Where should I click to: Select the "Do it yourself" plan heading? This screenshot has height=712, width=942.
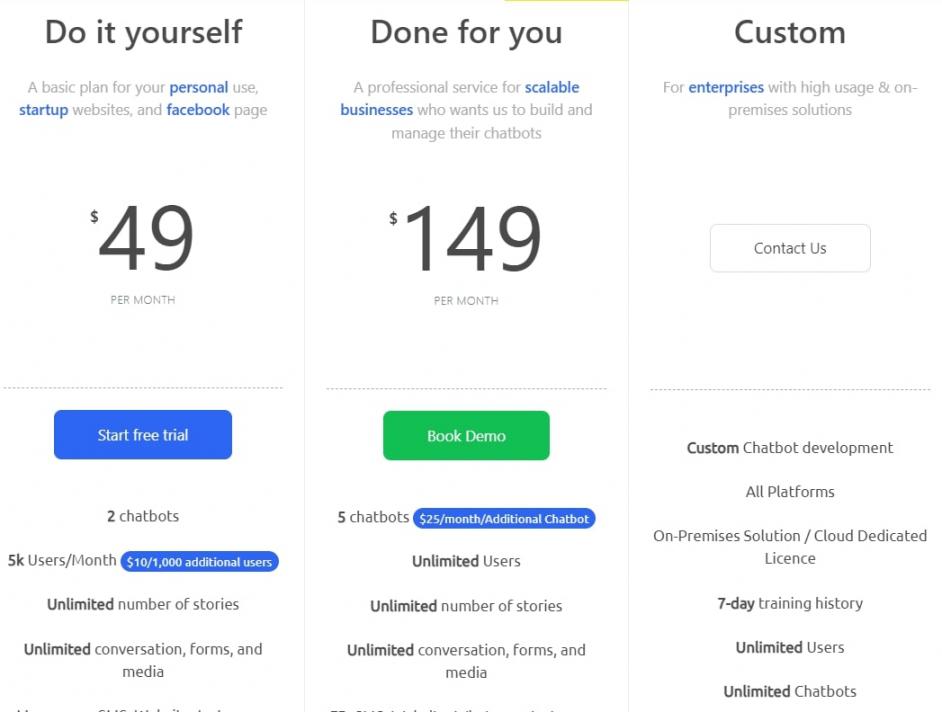[x=143, y=32]
